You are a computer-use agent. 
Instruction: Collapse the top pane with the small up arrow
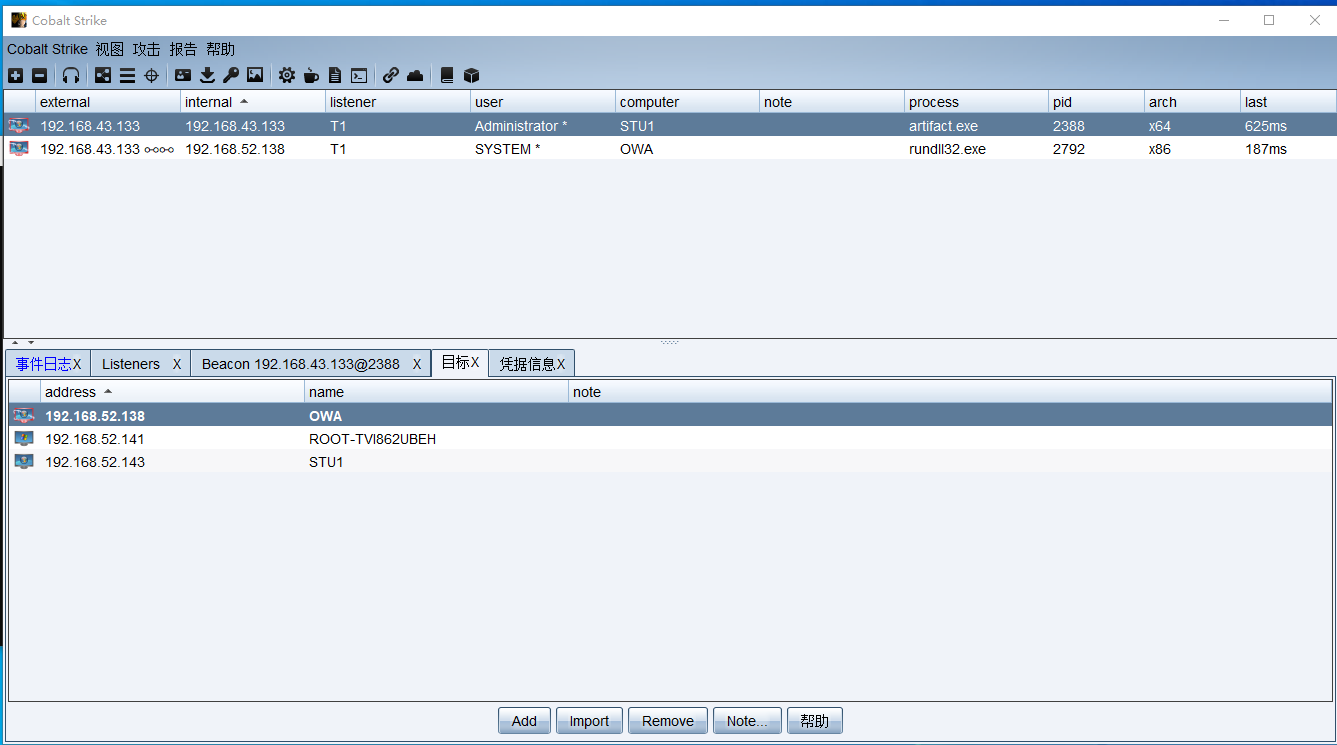pyautogui.click(x=15, y=342)
